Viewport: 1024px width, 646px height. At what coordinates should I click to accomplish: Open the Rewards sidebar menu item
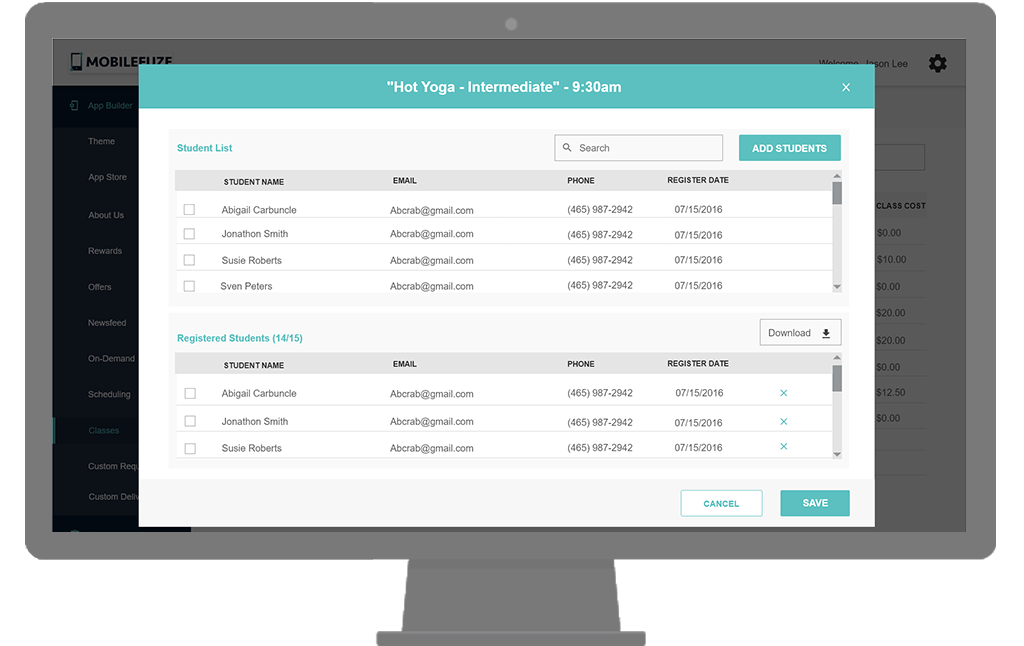tap(105, 251)
